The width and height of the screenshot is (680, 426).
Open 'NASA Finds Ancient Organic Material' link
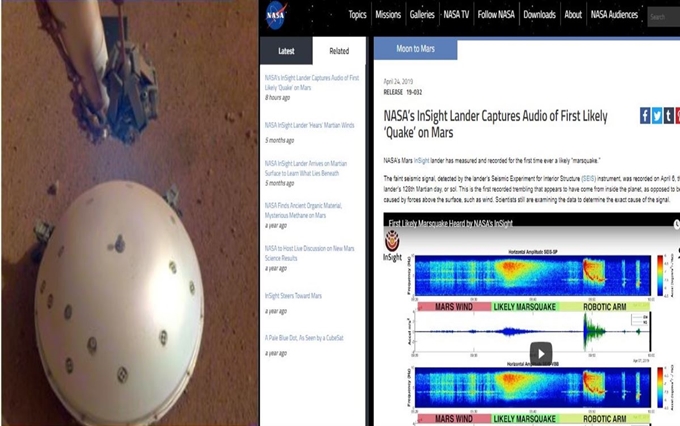[x=303, y=210]
